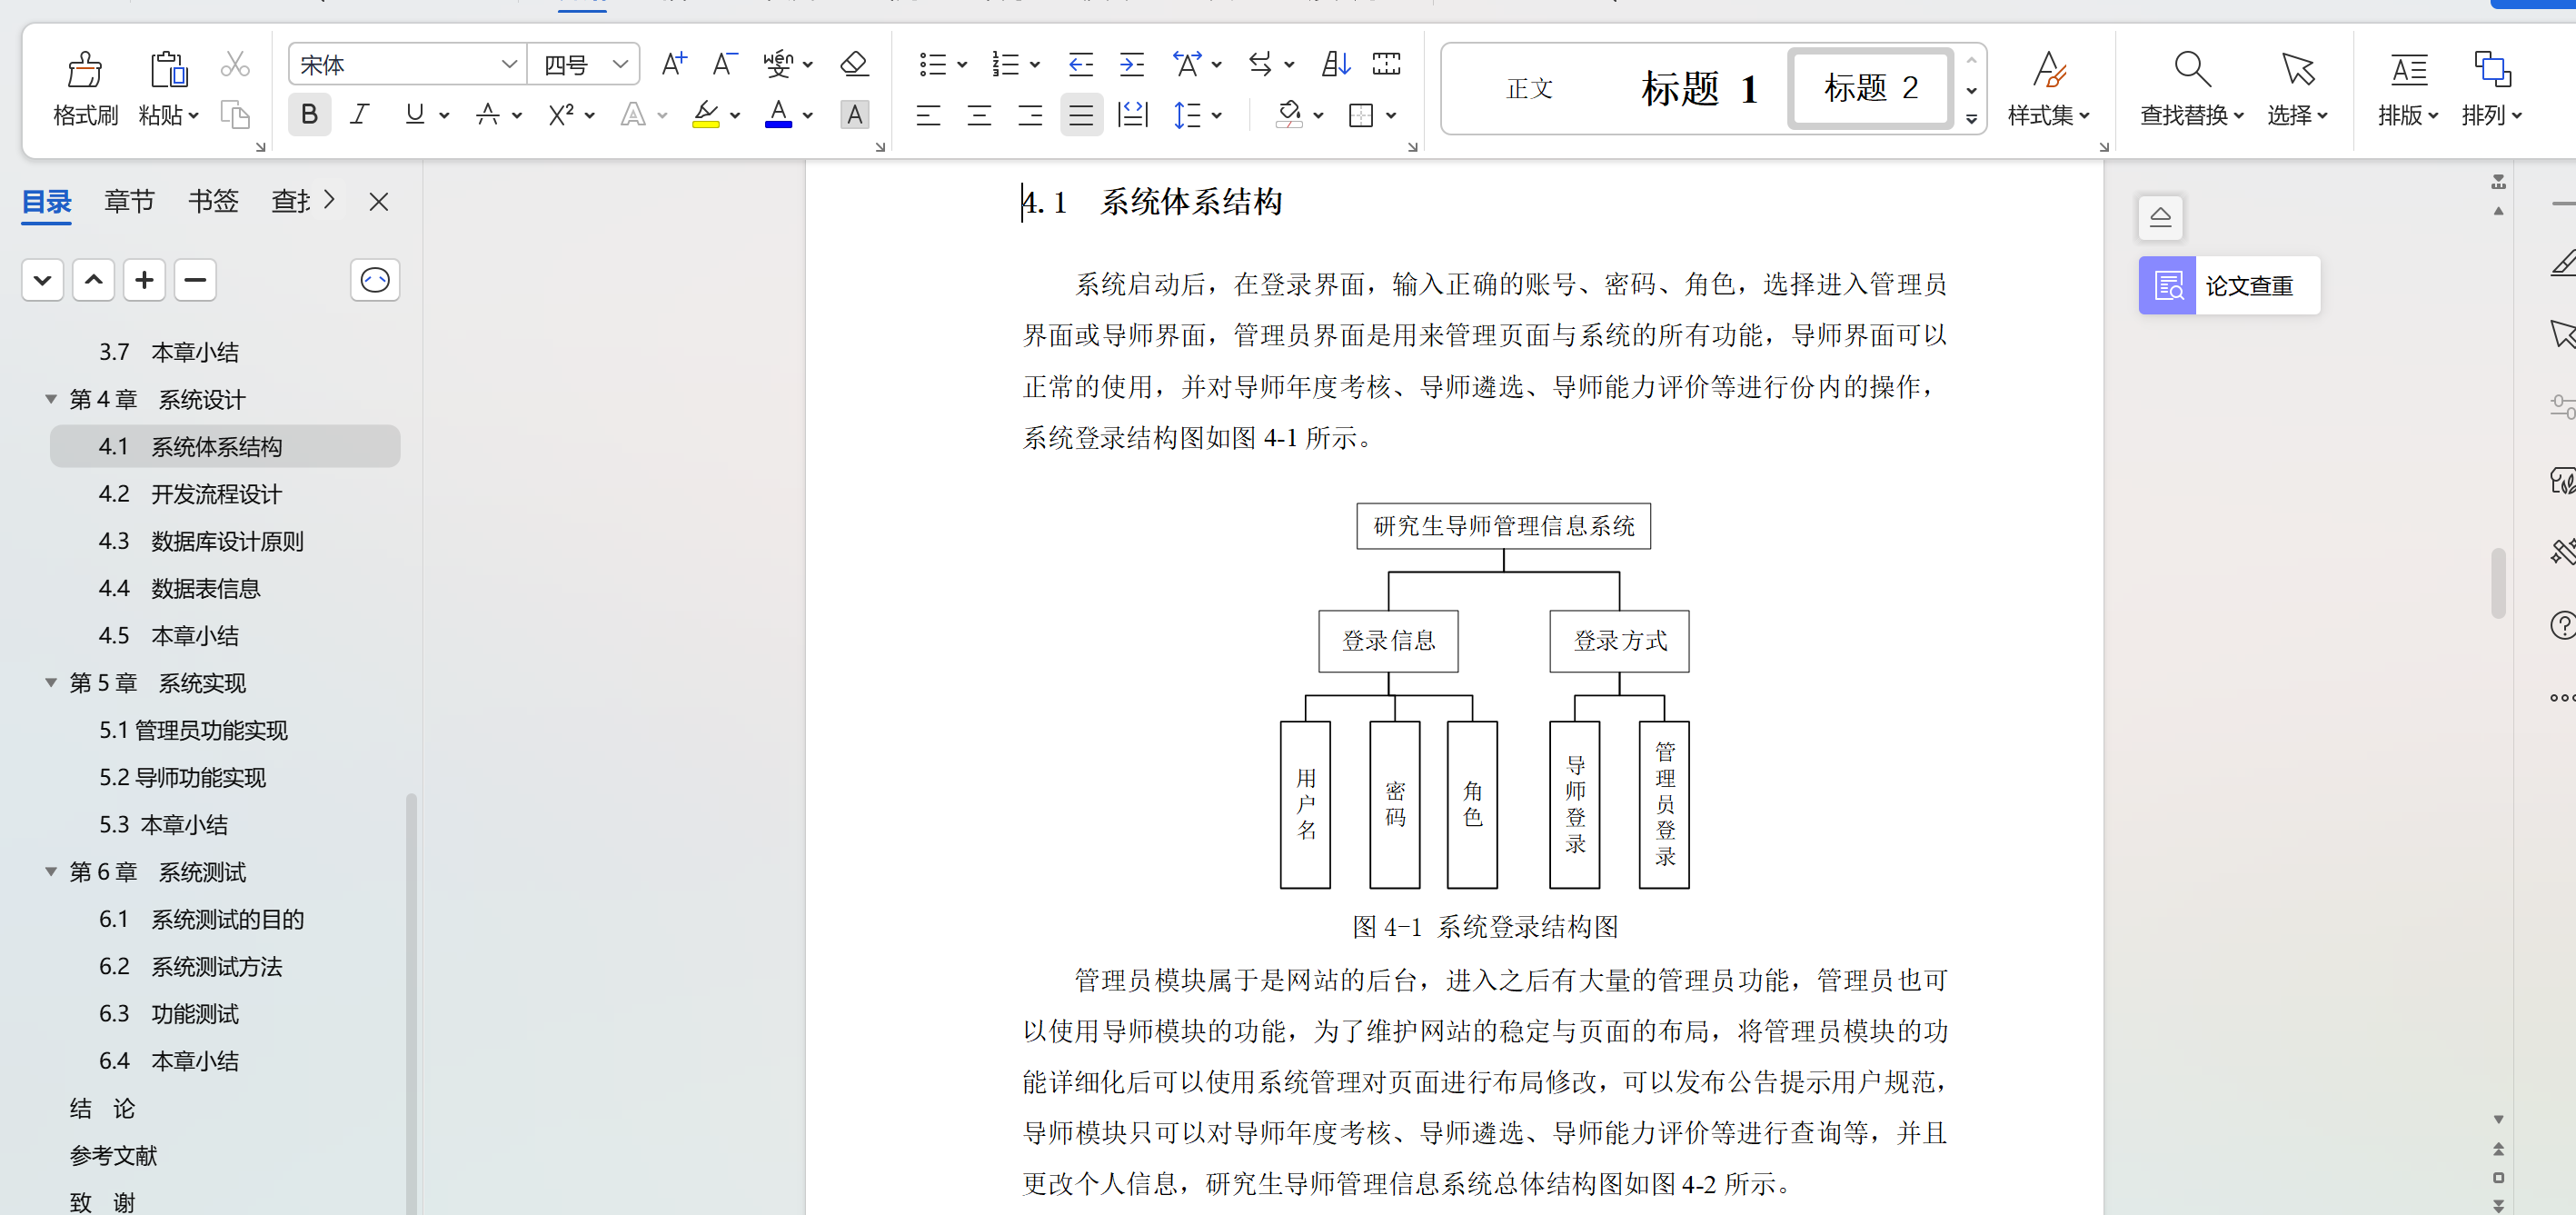Viewport: 2576px width, 1215px height.
Task: Apply the 标题 1 style
Action: click(x=1698, y=89)
